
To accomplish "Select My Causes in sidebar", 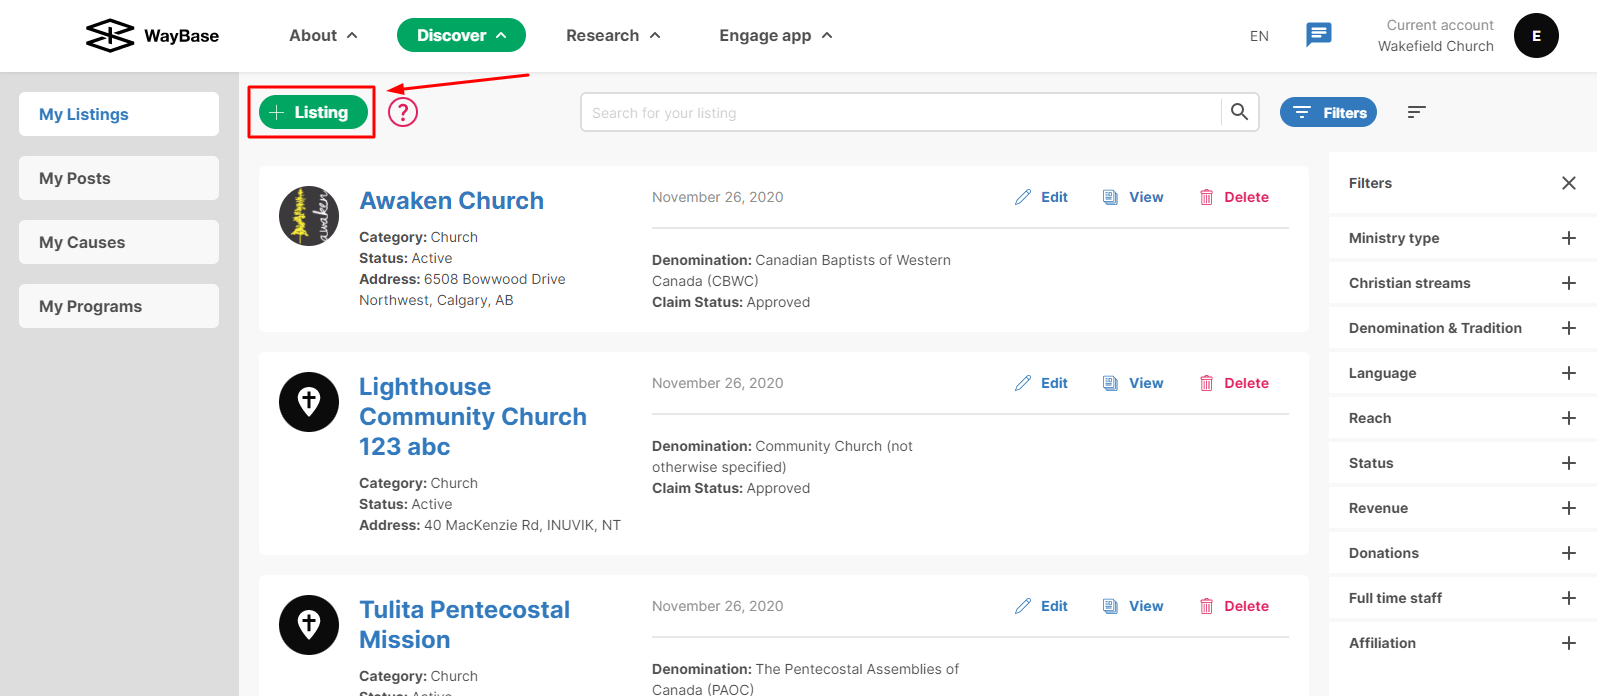I will [x=119, y=242].
